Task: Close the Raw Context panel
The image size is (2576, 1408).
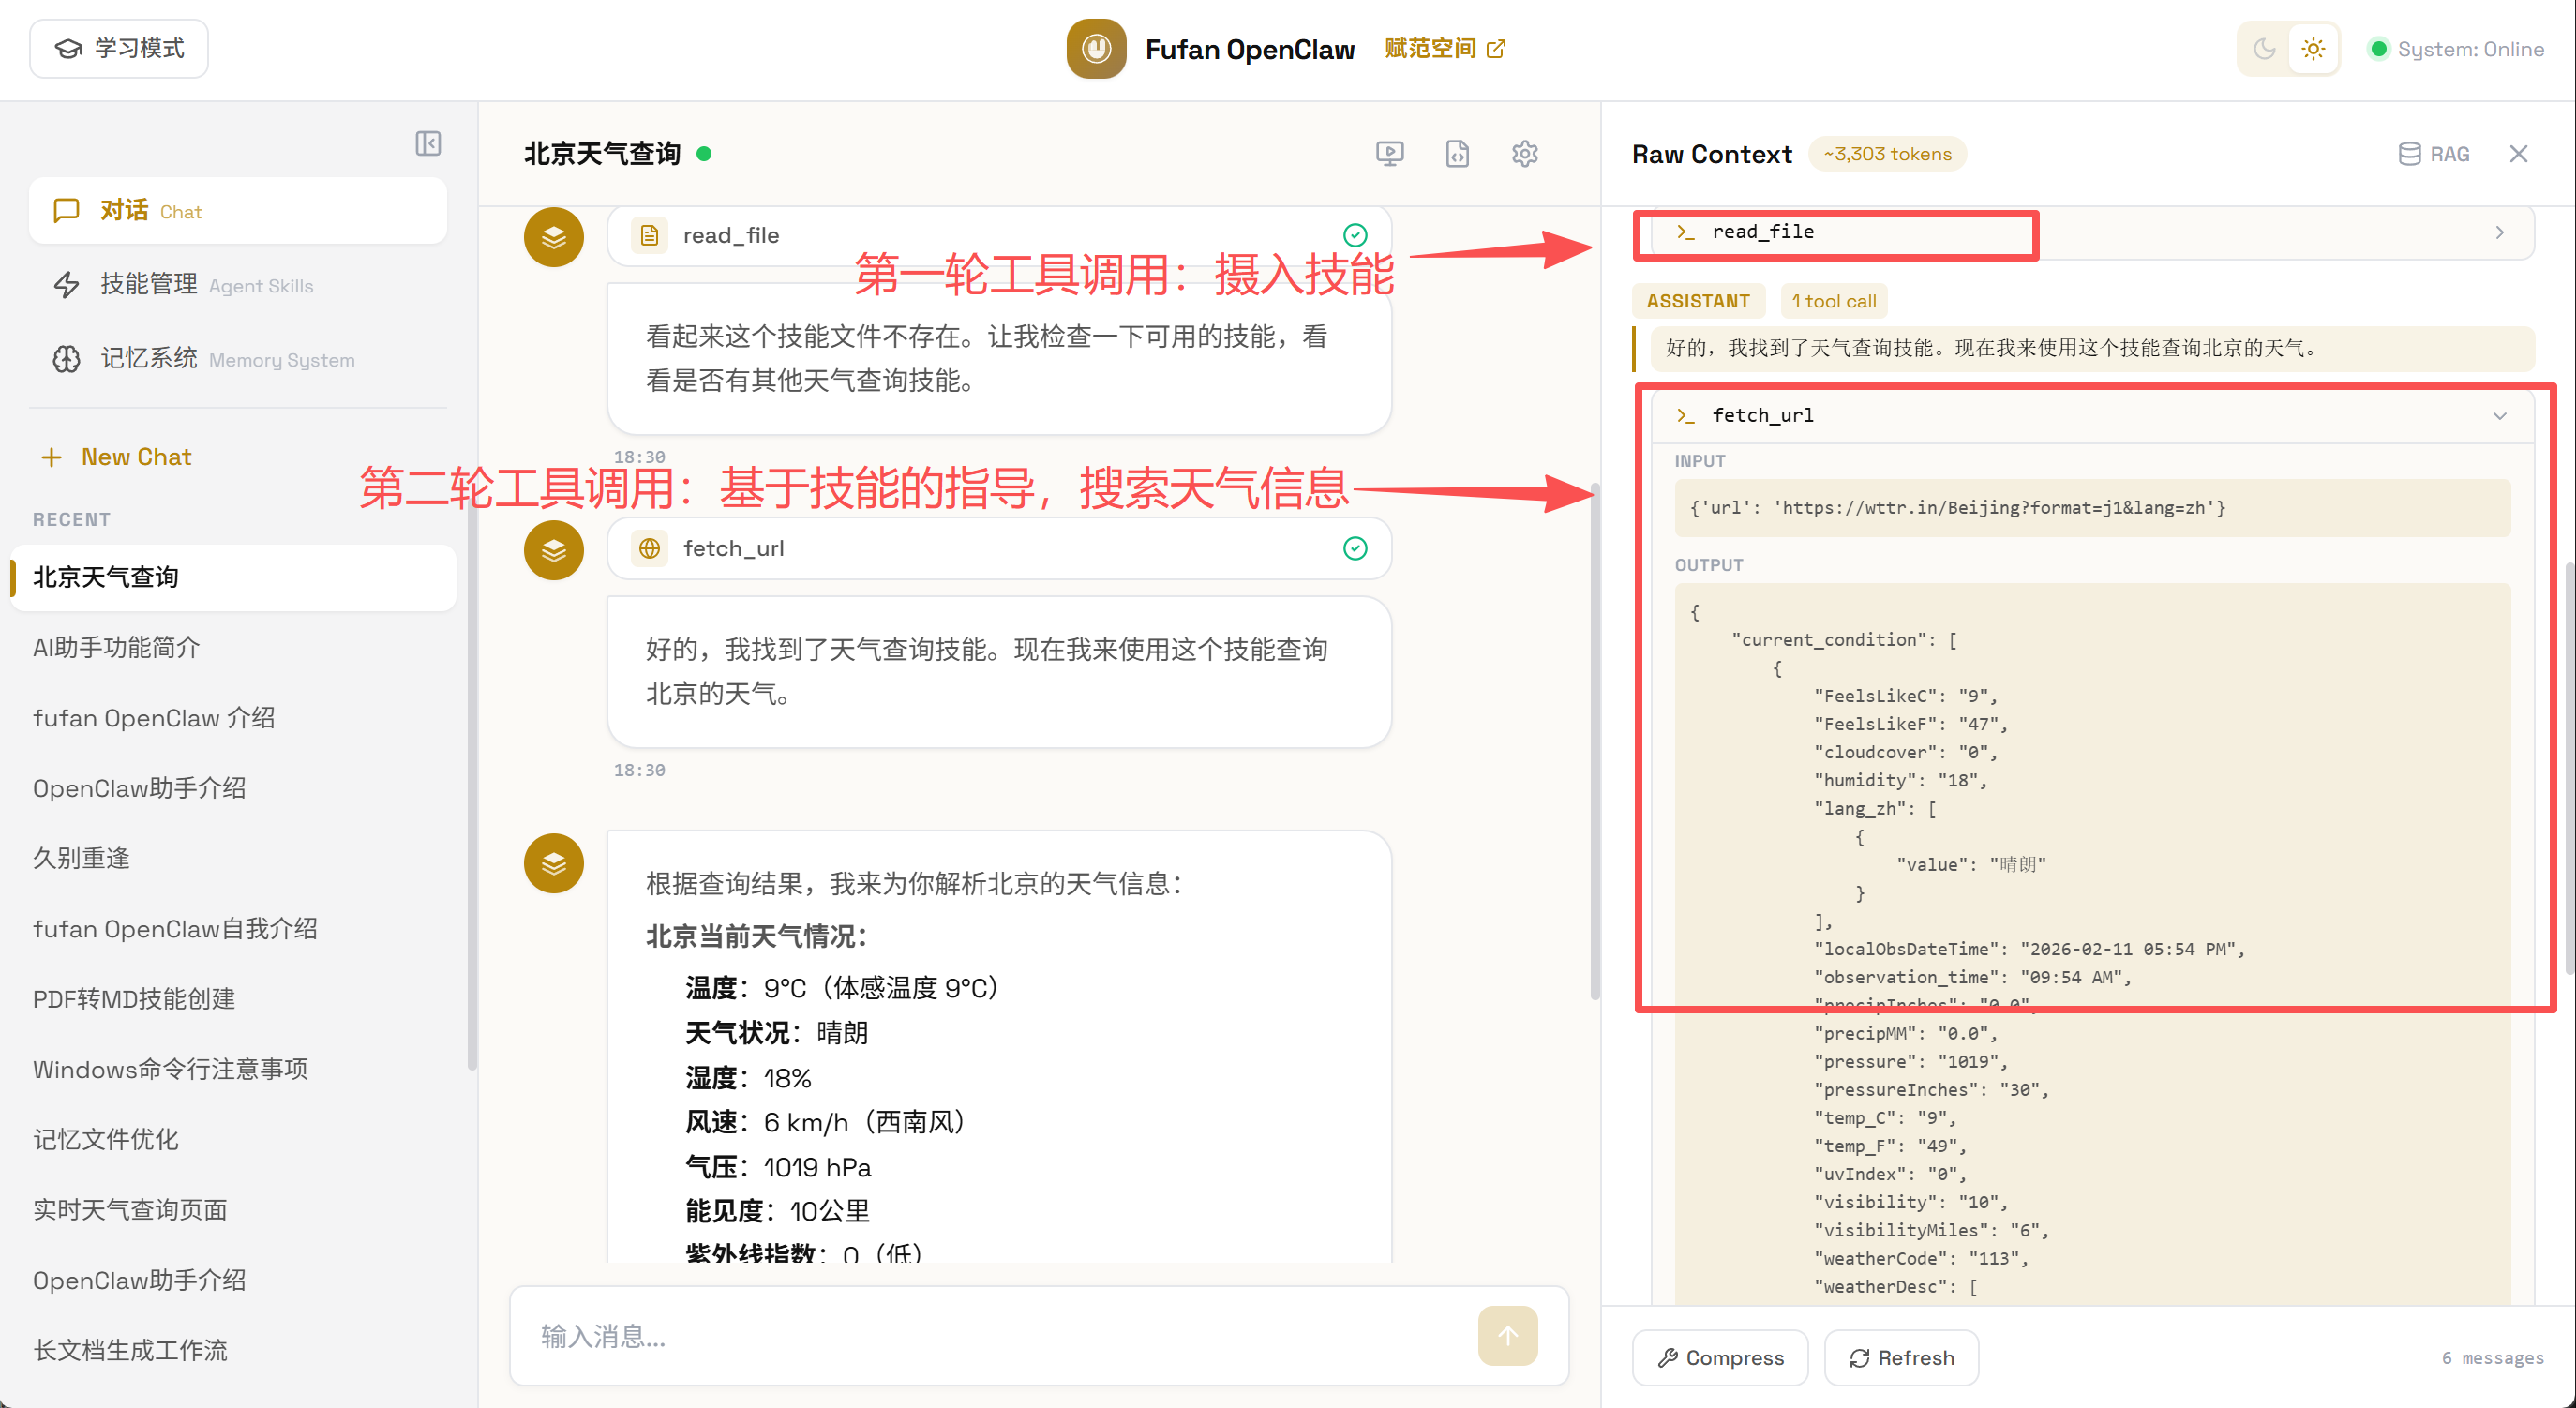Action: click(2518, 154)
